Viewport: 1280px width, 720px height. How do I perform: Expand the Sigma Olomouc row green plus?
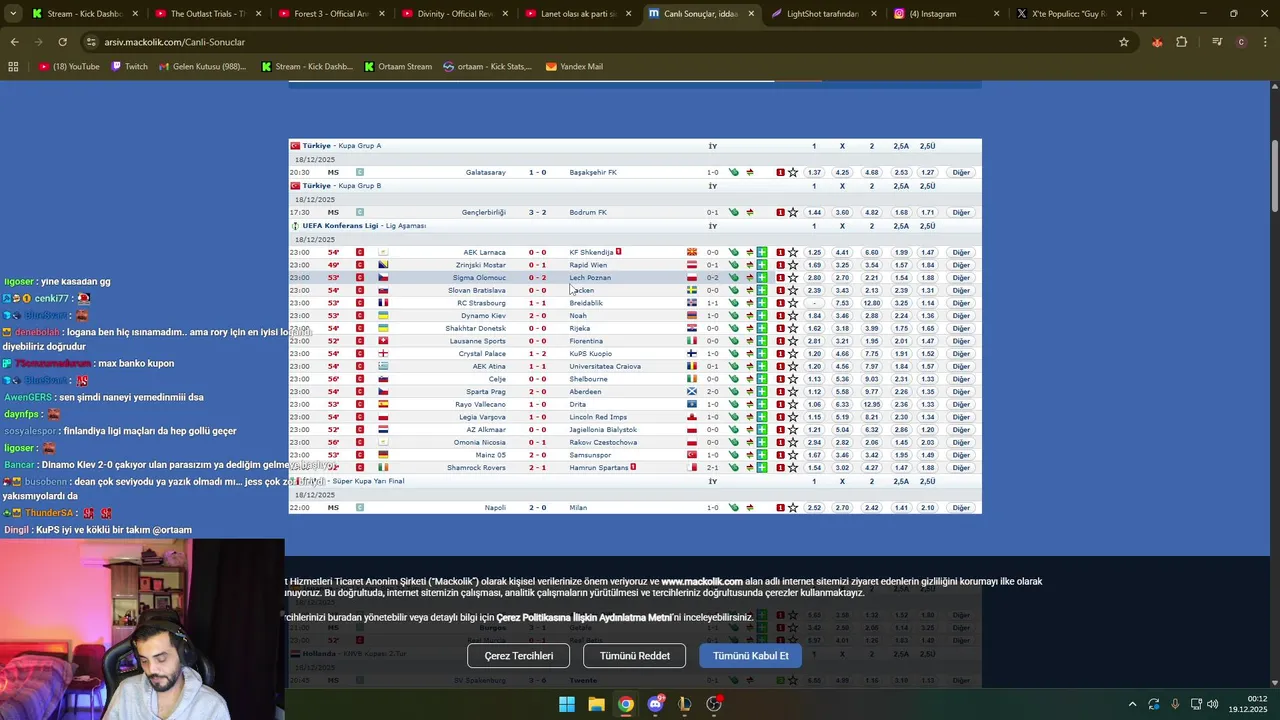click(x=762, y=277)
